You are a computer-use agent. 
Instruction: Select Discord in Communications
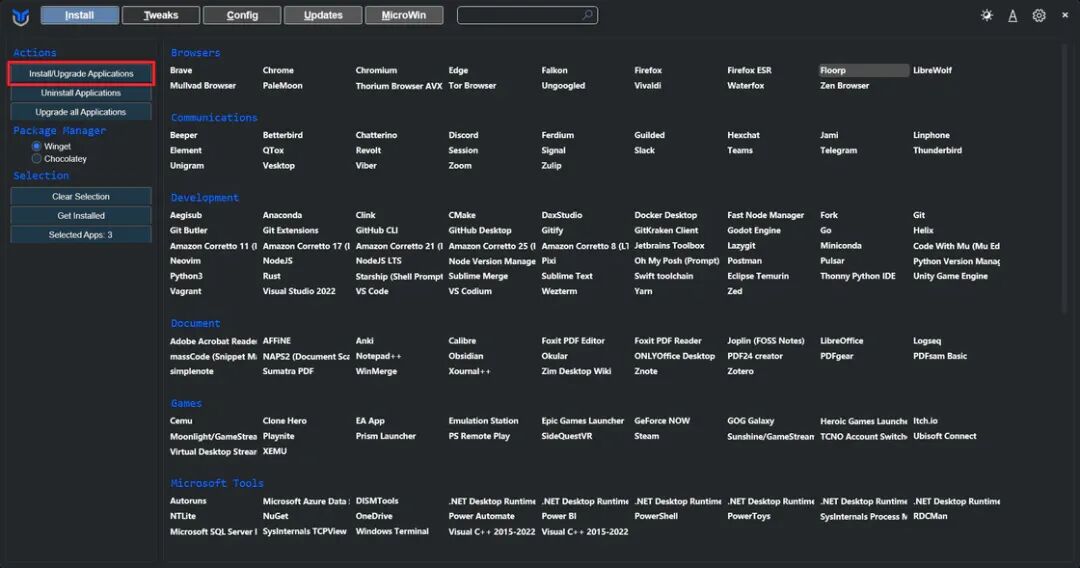(x=464, y=135)
